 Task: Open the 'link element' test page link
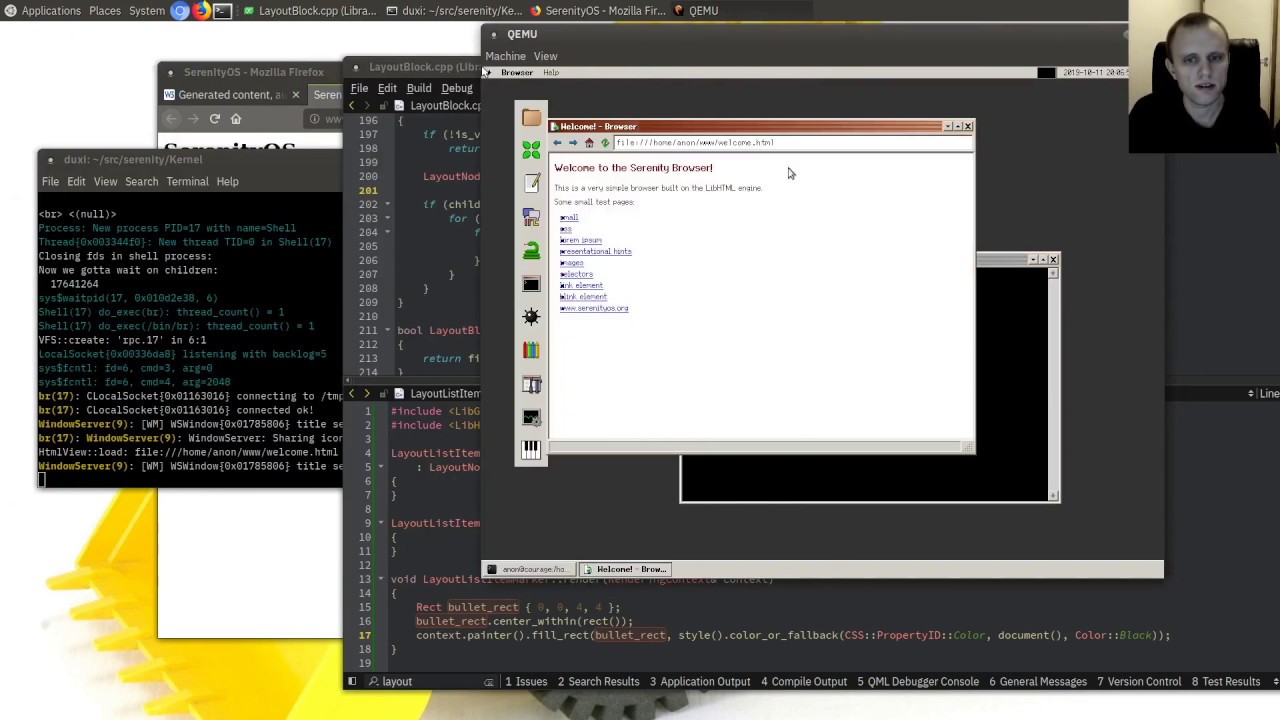click(581, 285)
